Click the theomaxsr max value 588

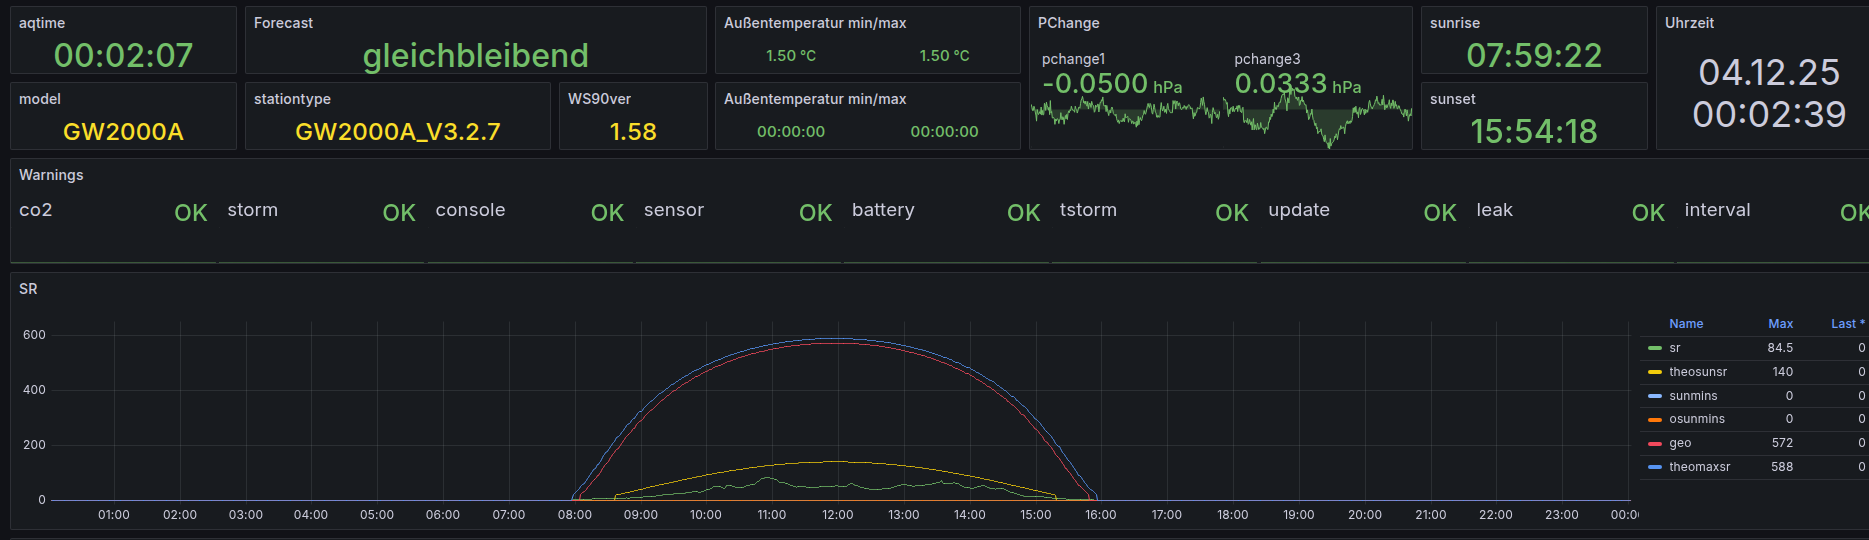[1782, 467]
